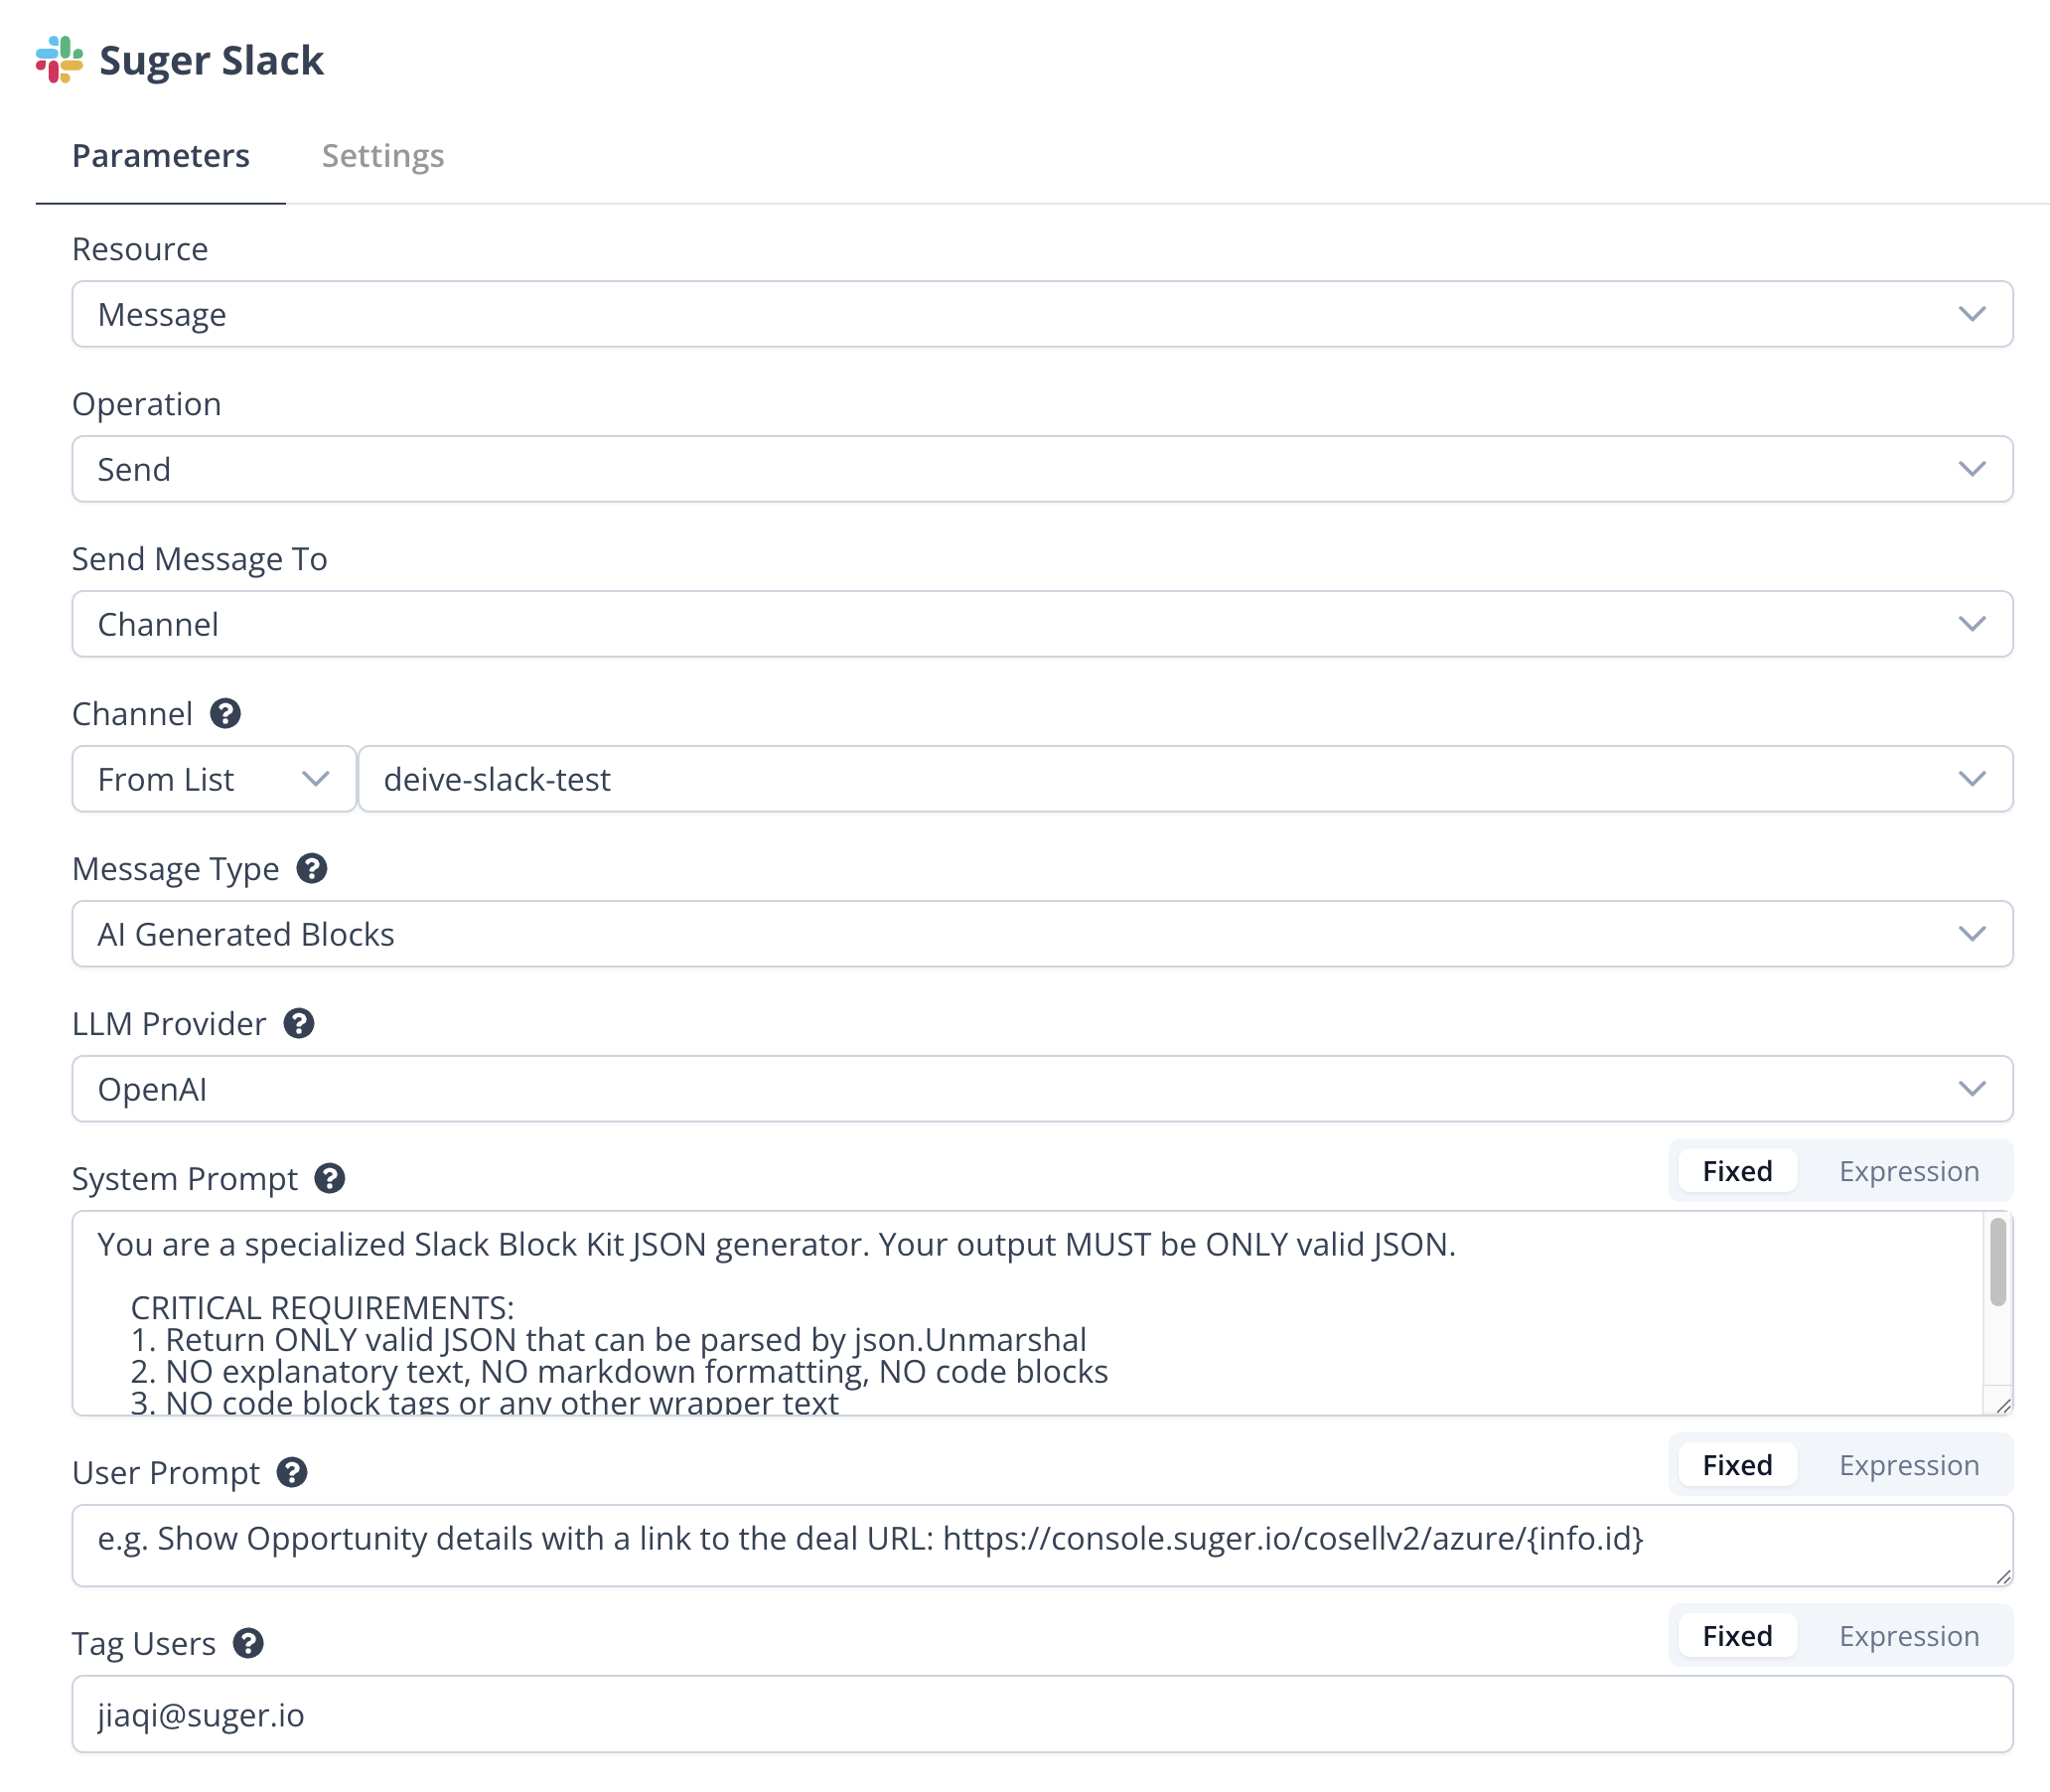2050x1792 pixels.
Task: Set Tag Users to Fixed mode
Action: (x=1737, y=1636)
